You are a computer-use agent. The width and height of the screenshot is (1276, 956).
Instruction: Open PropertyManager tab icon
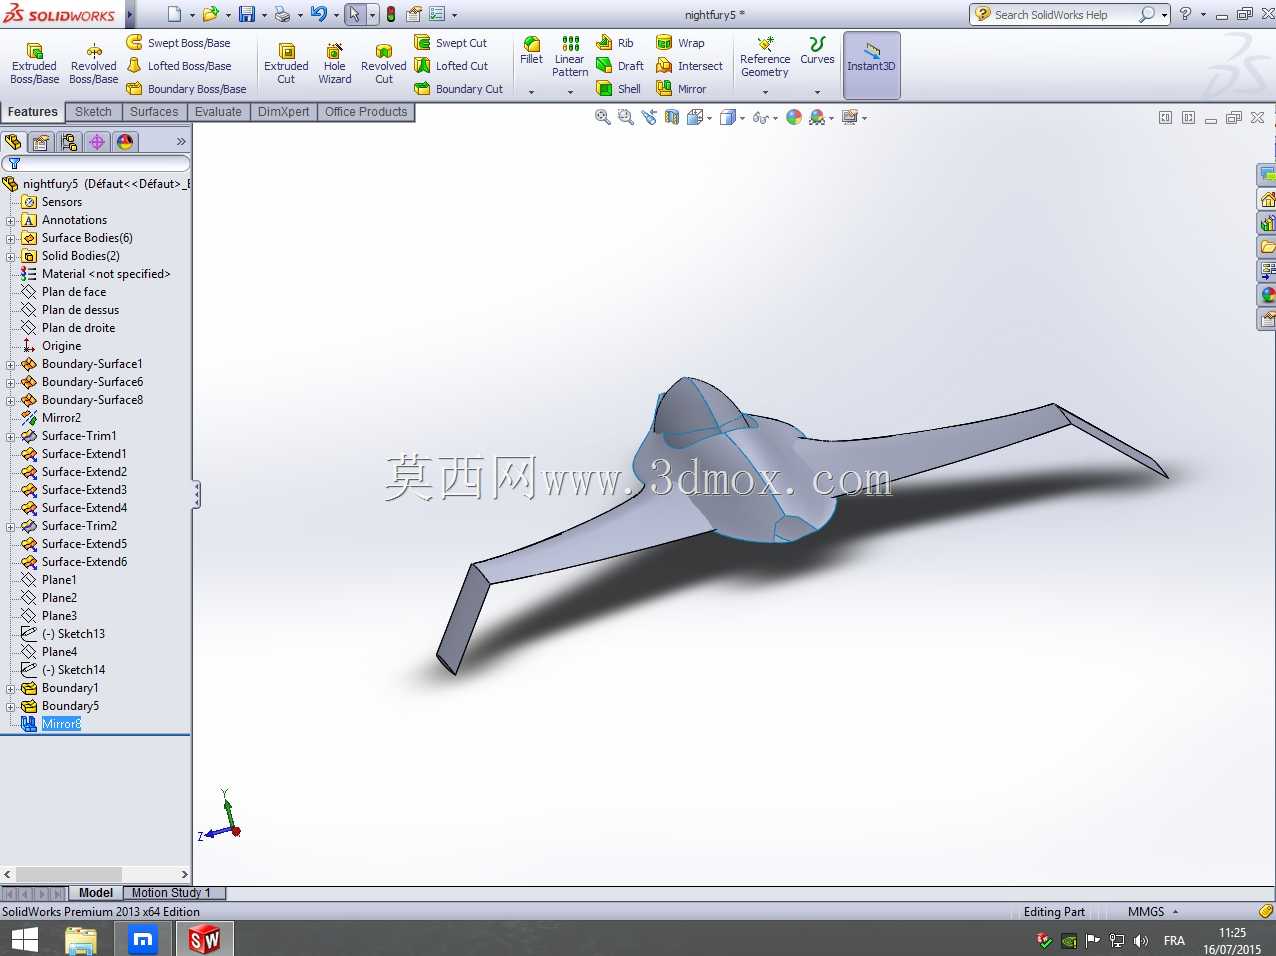click(41, 142)
